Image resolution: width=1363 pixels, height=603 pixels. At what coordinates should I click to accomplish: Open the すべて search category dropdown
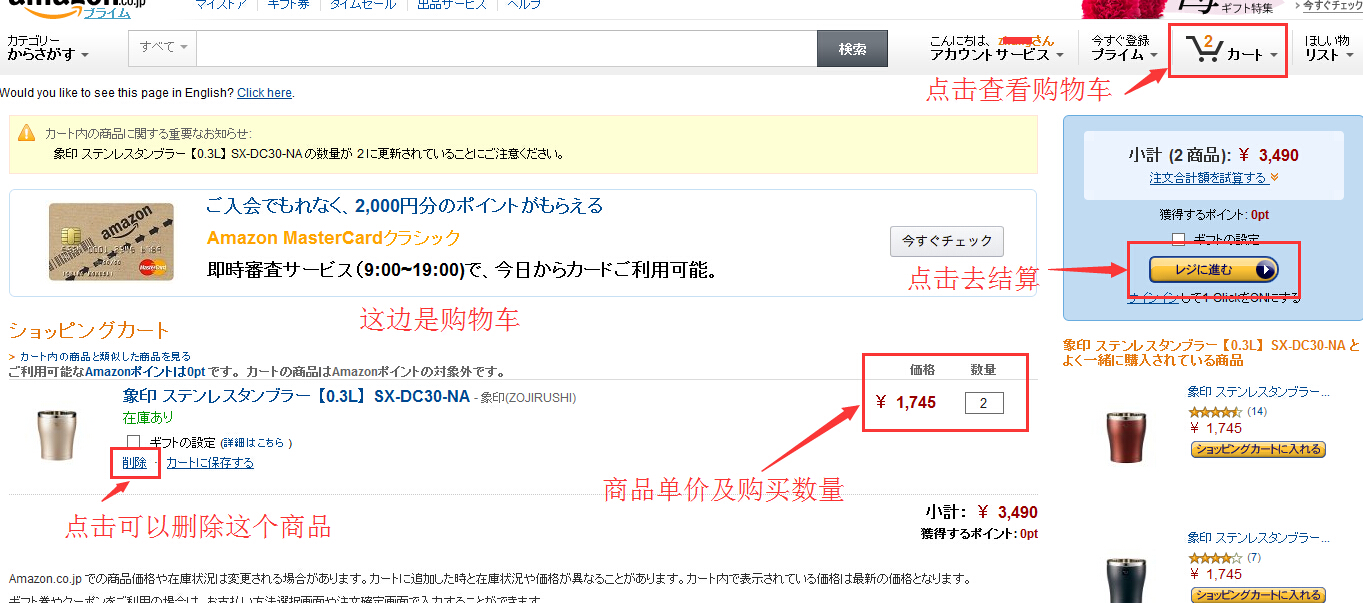(x=164, y=48)
